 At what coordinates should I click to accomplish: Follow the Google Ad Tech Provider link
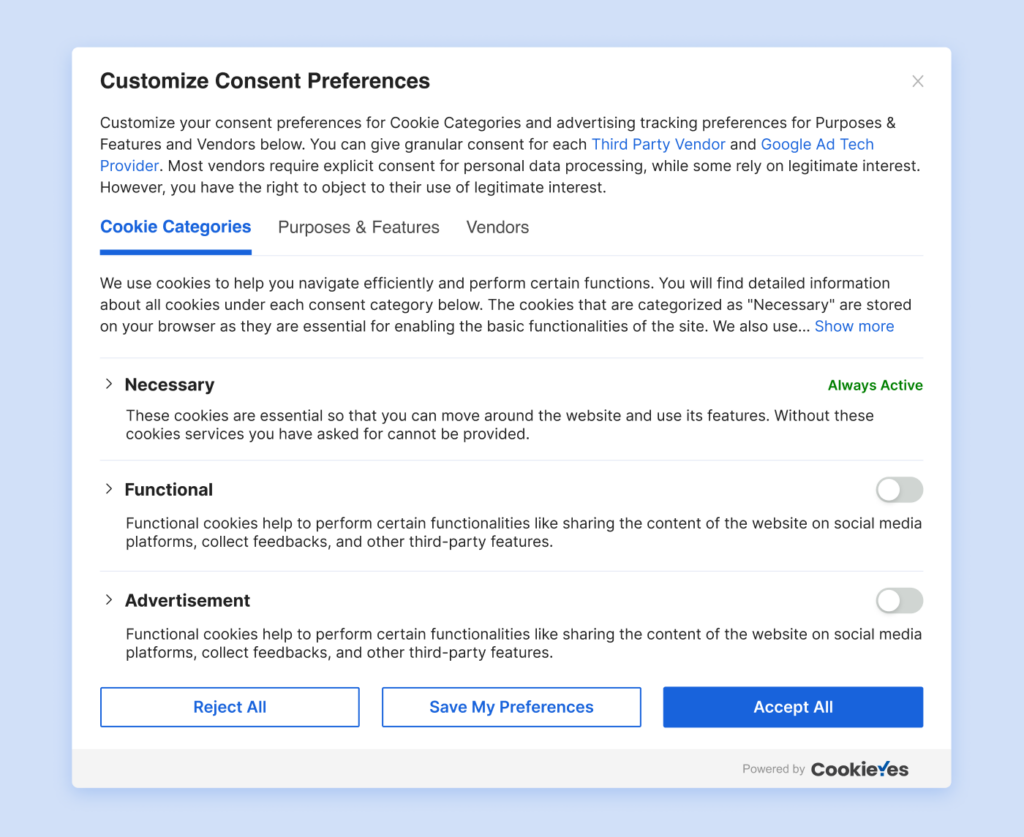coord(817,145)
